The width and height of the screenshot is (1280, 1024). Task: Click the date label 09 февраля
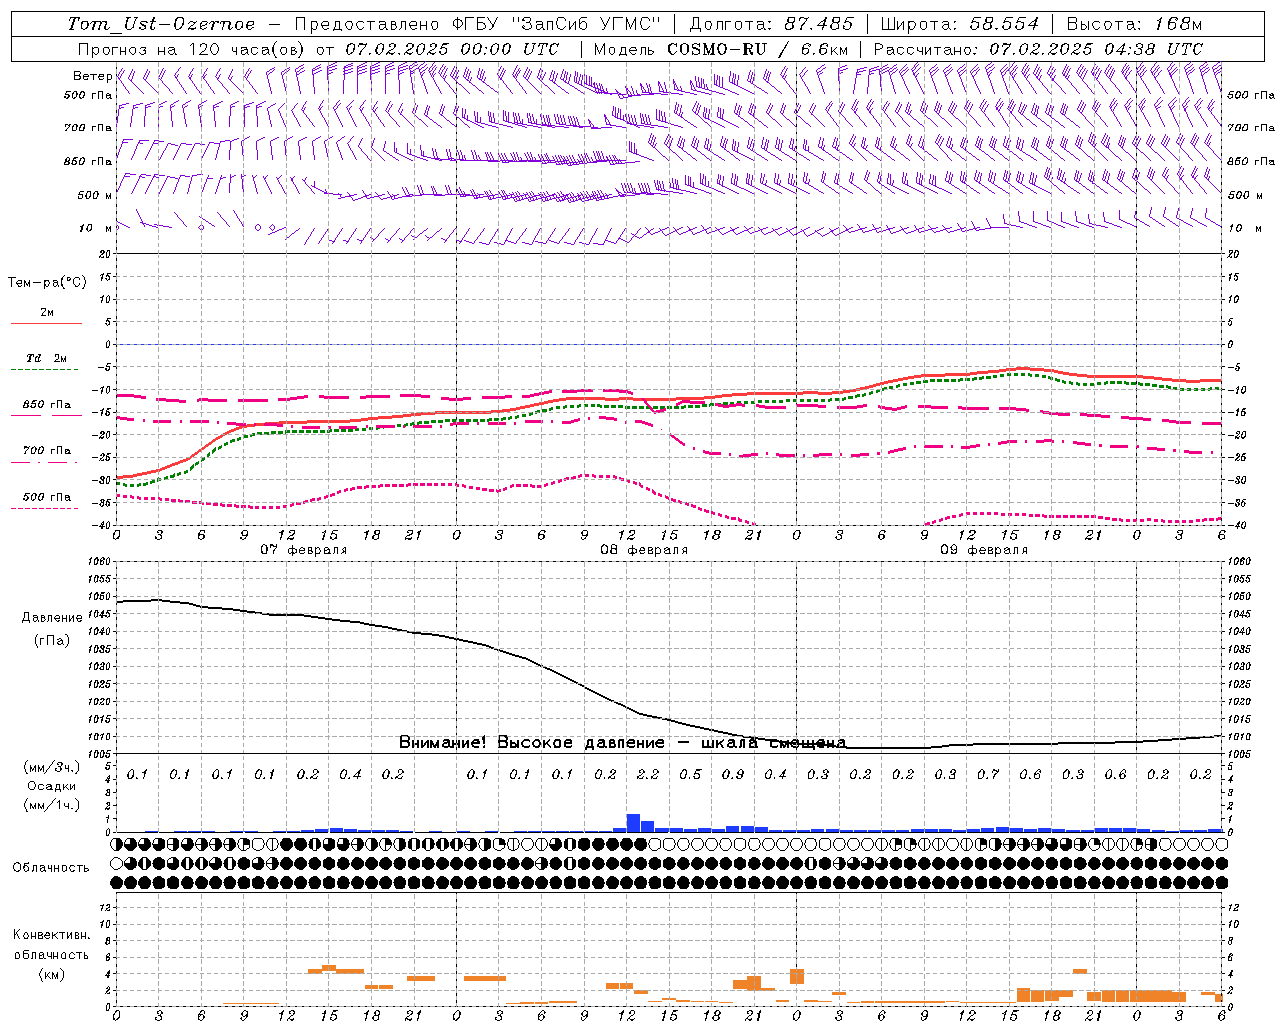(984, 550)
